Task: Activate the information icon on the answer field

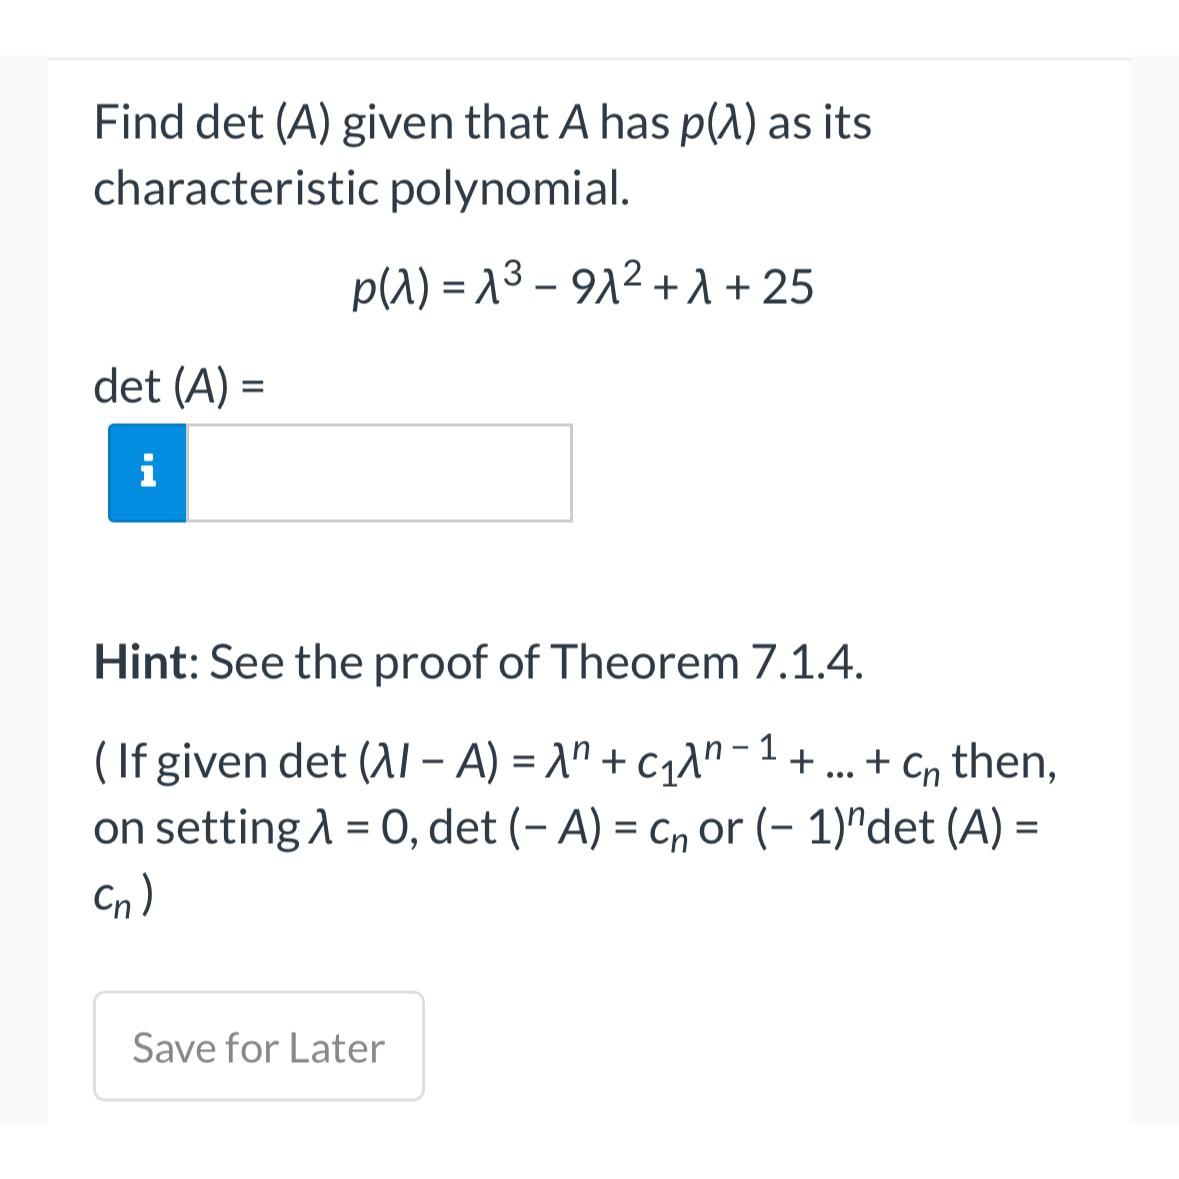Action: [146, 472]
